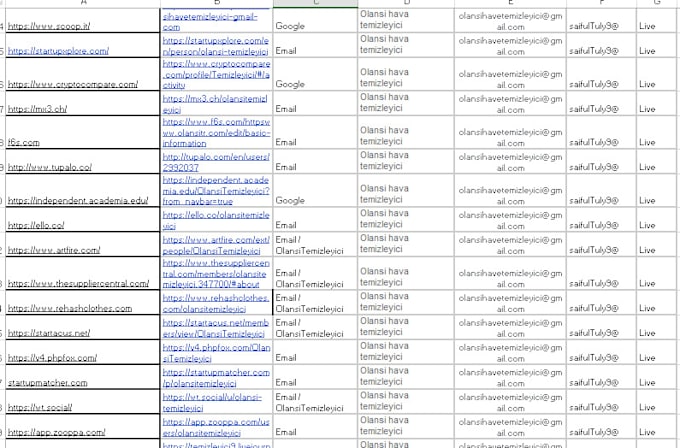Select Olansi hava temizleyici cell in startupmatcher row
Viewport: 680px width, 448px height.
coord(406,377)
